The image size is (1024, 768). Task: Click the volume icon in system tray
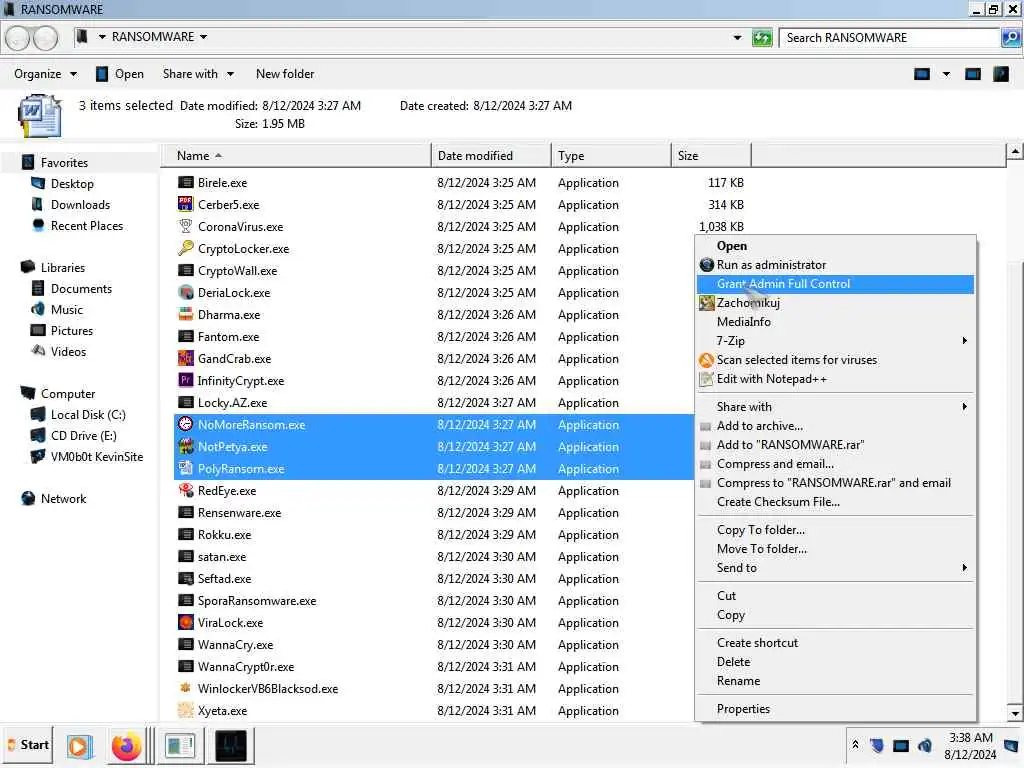point(925,745)
